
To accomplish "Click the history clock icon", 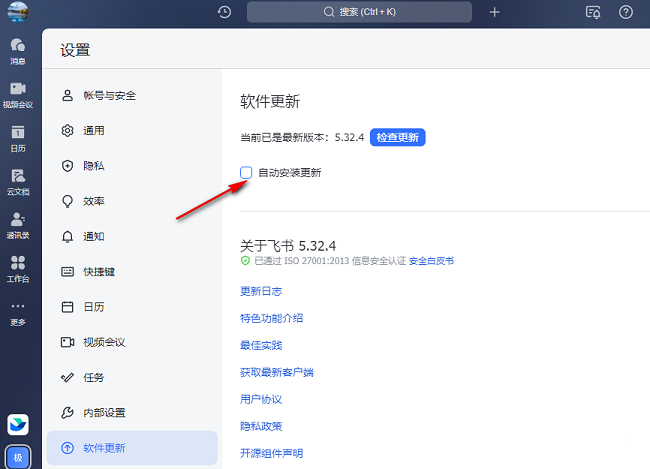I will 225,12.
